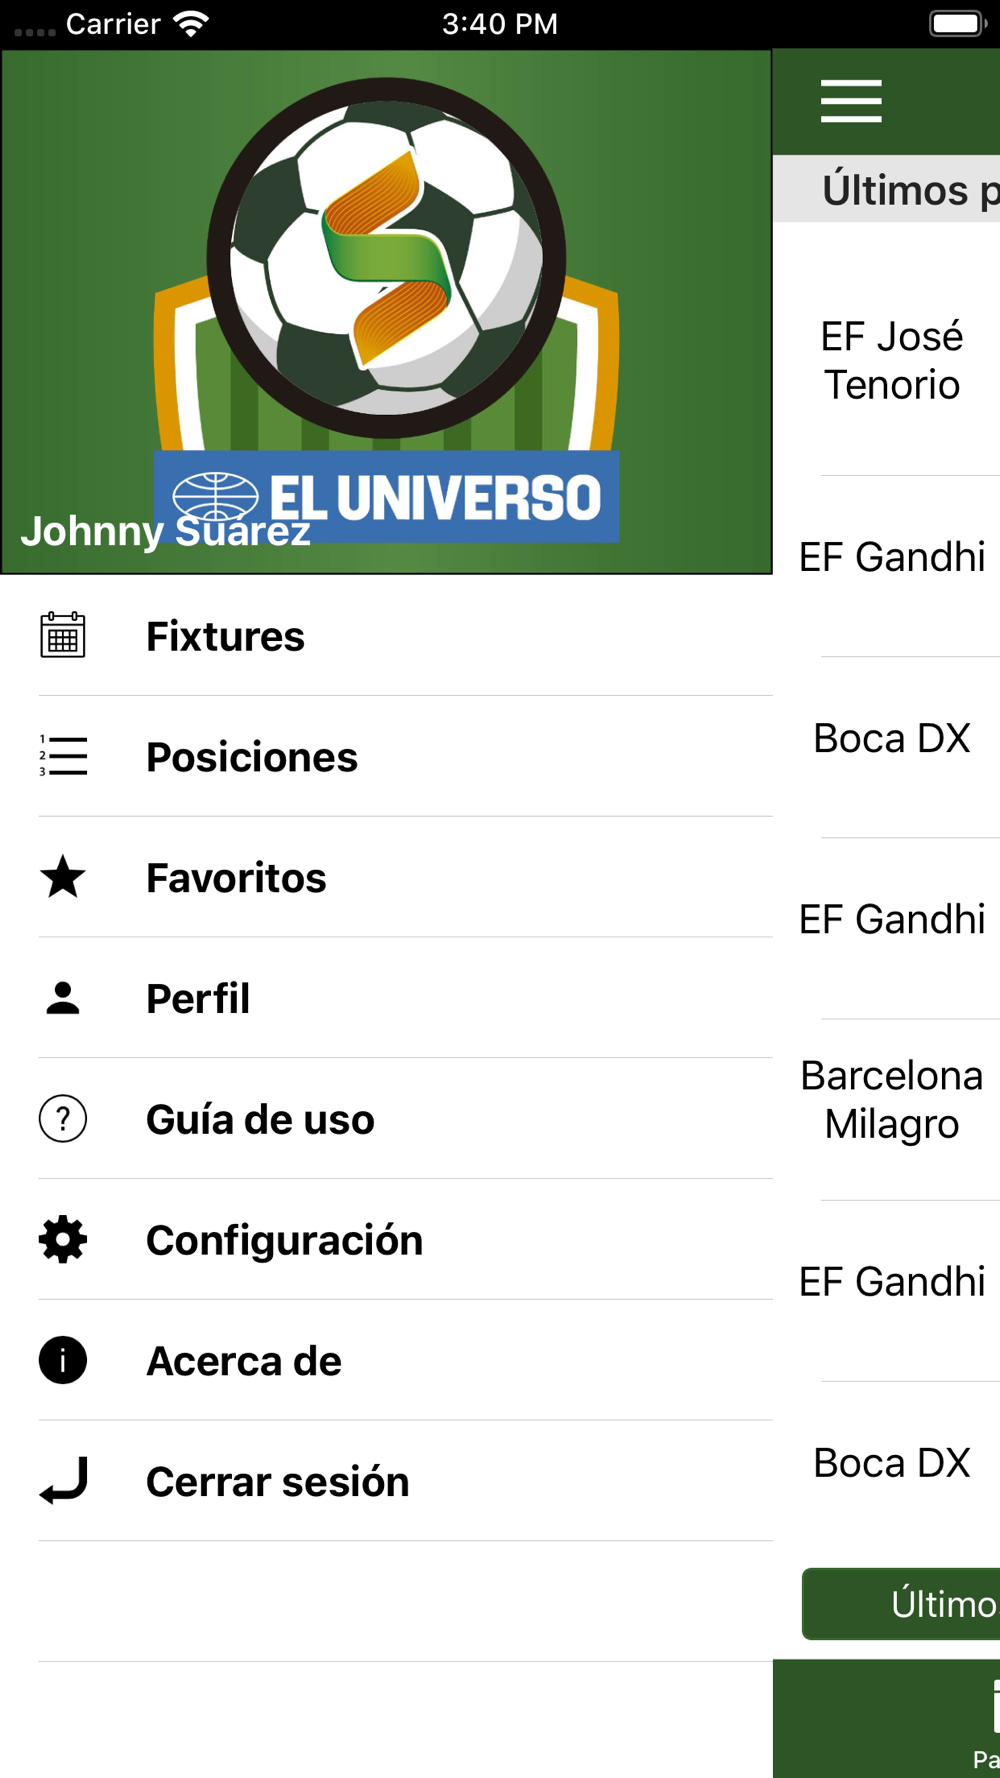
Task: Tap the hamburger menu icon
Action: point(851,101)
